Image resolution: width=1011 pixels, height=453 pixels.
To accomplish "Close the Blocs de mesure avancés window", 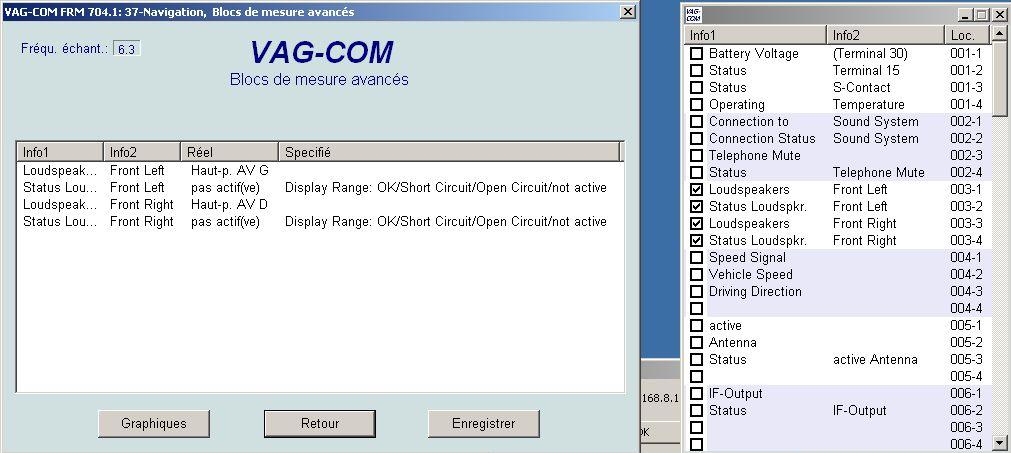I will [x=627, y=12].
